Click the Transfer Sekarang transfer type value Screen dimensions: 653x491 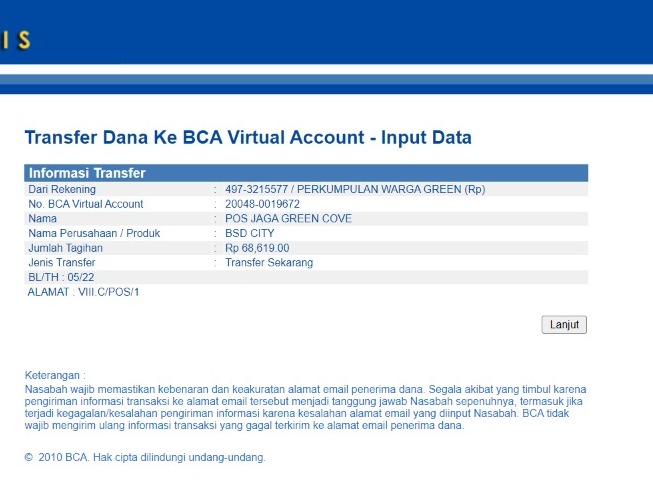coord(269,262)
